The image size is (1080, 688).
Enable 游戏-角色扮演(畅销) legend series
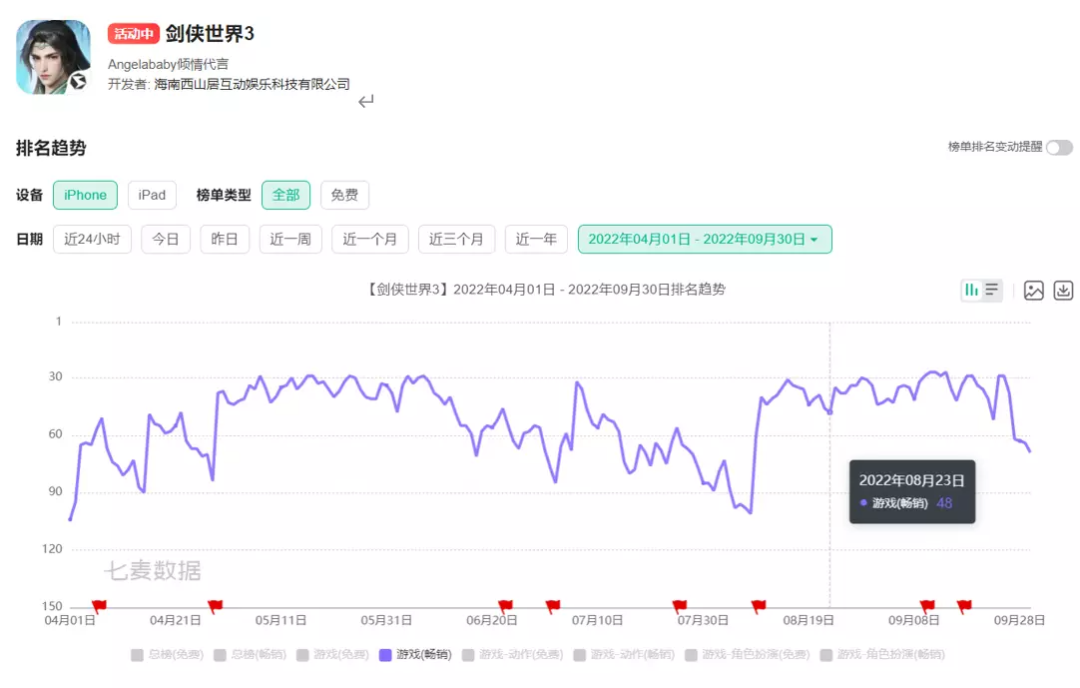pos(882,654)
